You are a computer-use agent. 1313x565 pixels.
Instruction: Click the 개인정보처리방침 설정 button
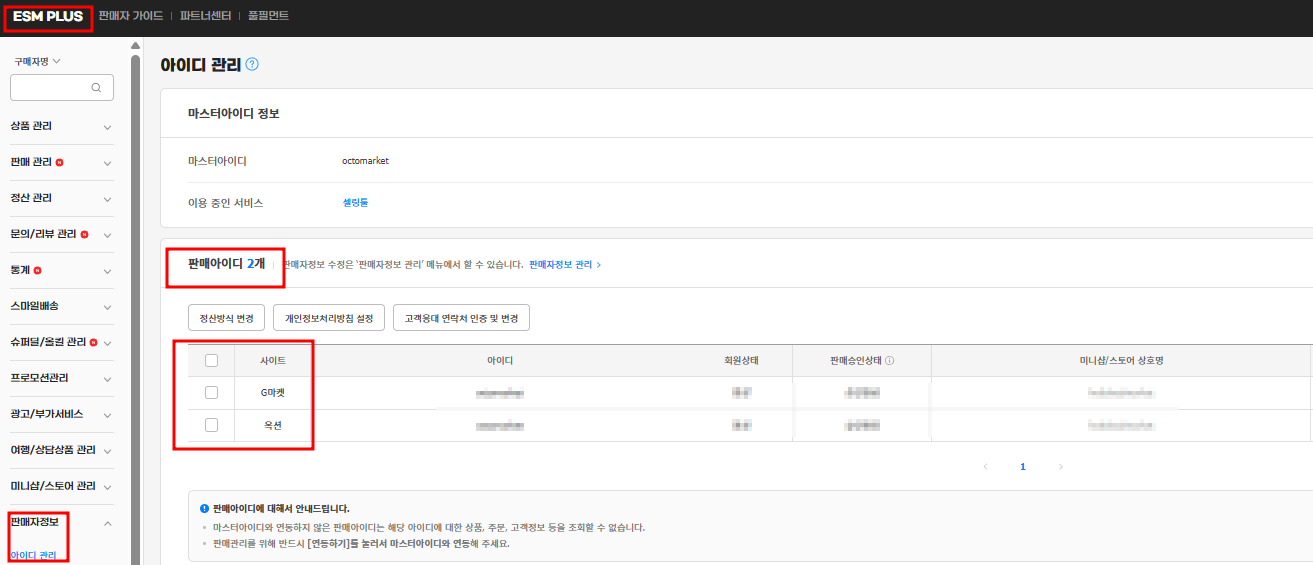tap(329, 318)
